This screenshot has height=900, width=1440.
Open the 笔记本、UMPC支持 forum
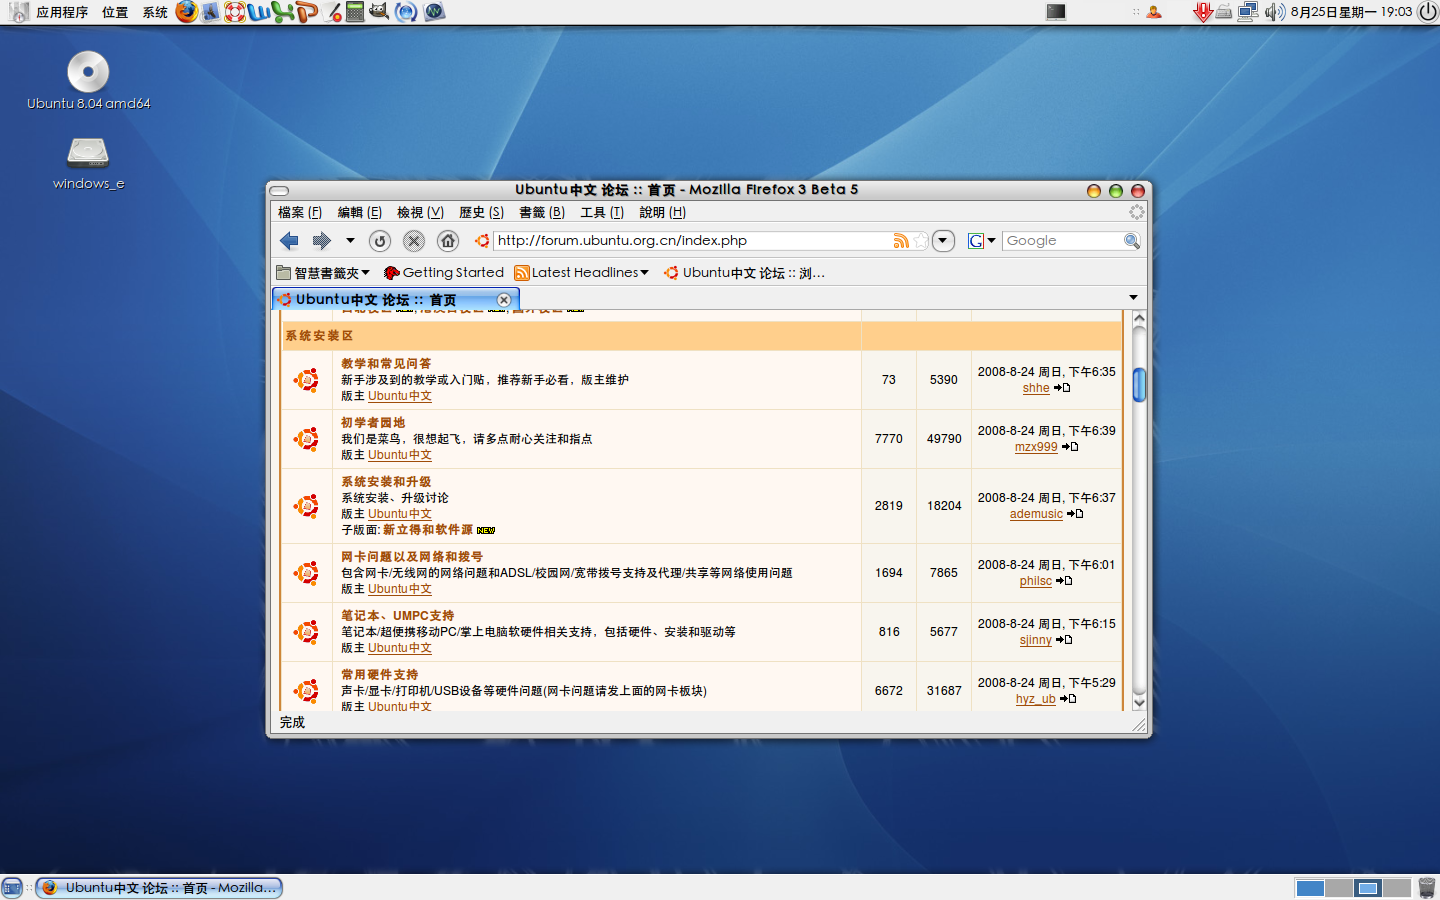398,616
